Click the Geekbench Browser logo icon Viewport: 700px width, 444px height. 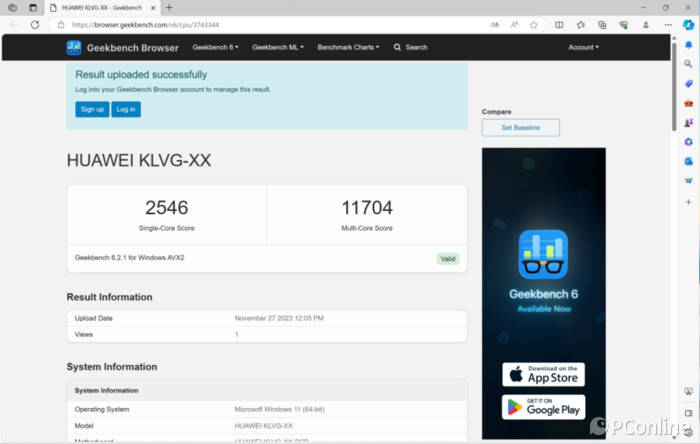click(74, 47)
